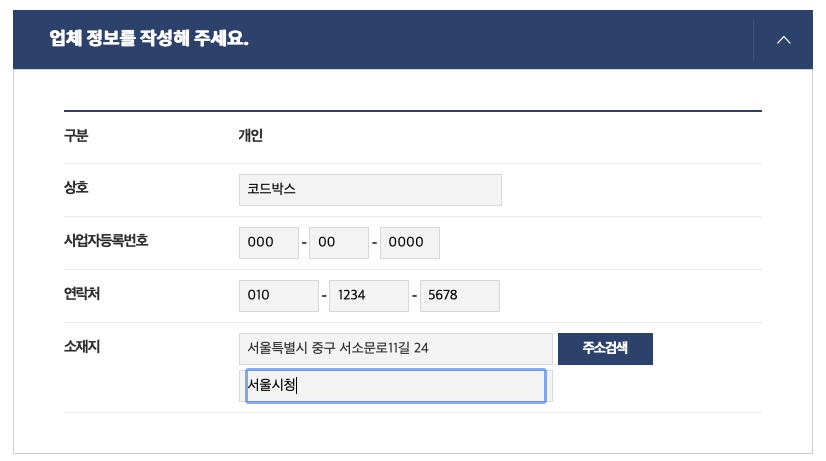
Task: Select the 연락처 middle field showing 1234
Action: 369,296
